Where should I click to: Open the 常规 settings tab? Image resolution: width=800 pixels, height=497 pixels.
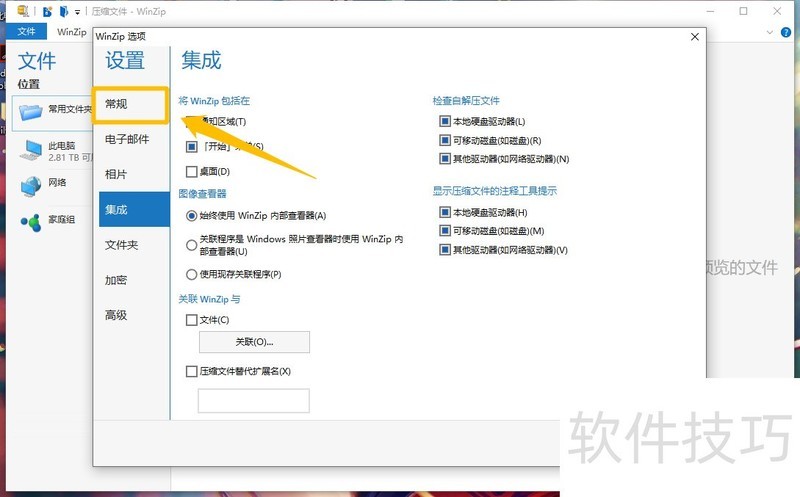point(131,104)
